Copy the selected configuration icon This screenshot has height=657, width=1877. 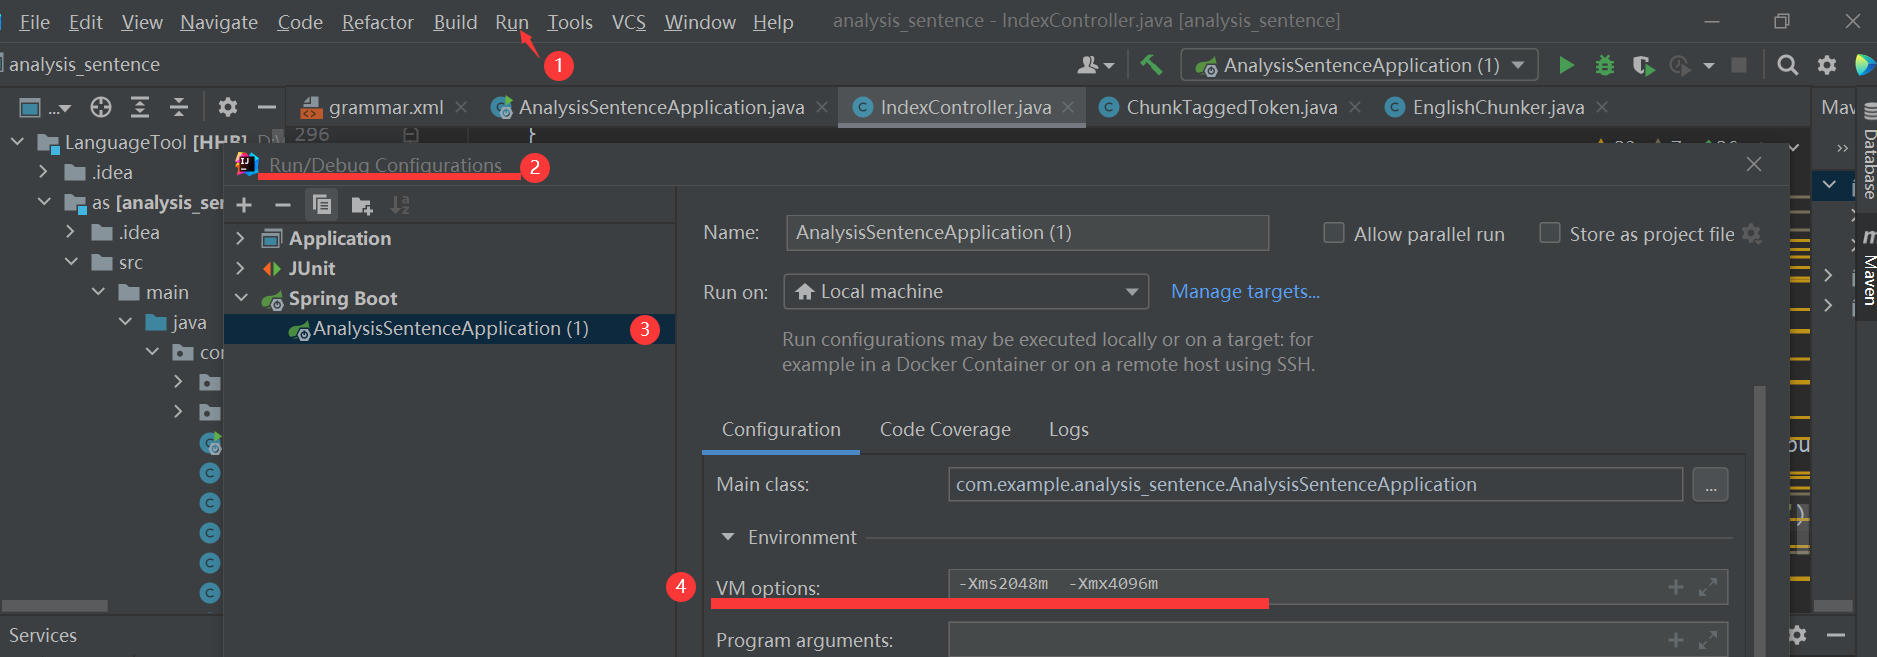coord(322,206)
